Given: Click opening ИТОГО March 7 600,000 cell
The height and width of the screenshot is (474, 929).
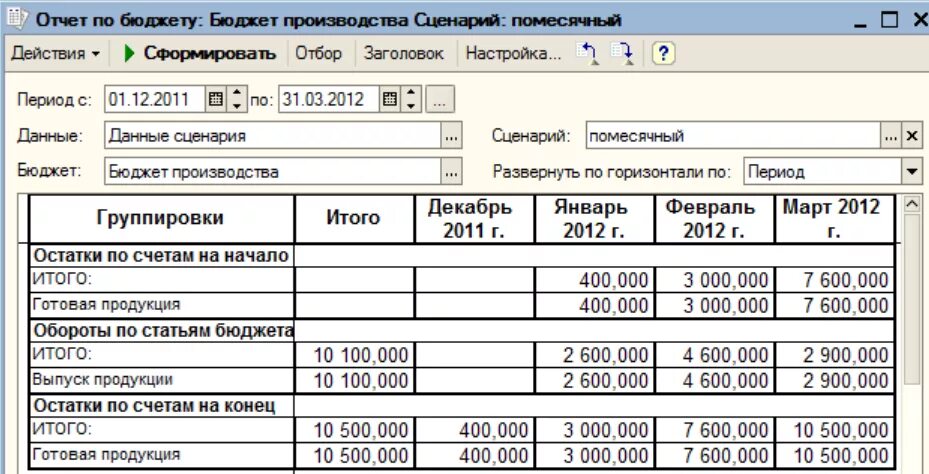Looking at the screenshot, I should coord(834,279).
